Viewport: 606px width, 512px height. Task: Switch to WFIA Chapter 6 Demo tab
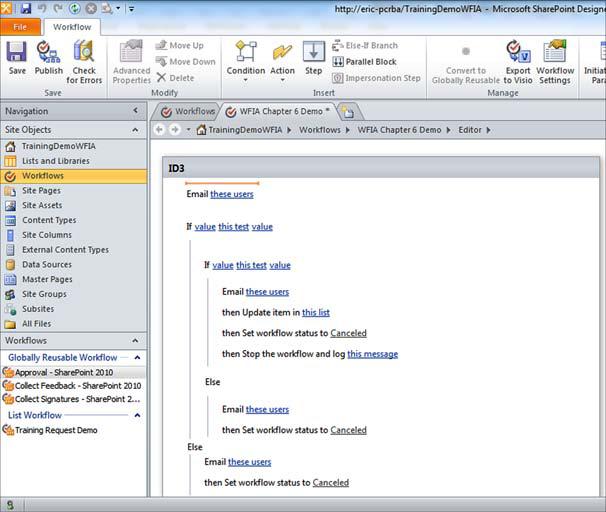click(277, 112)
